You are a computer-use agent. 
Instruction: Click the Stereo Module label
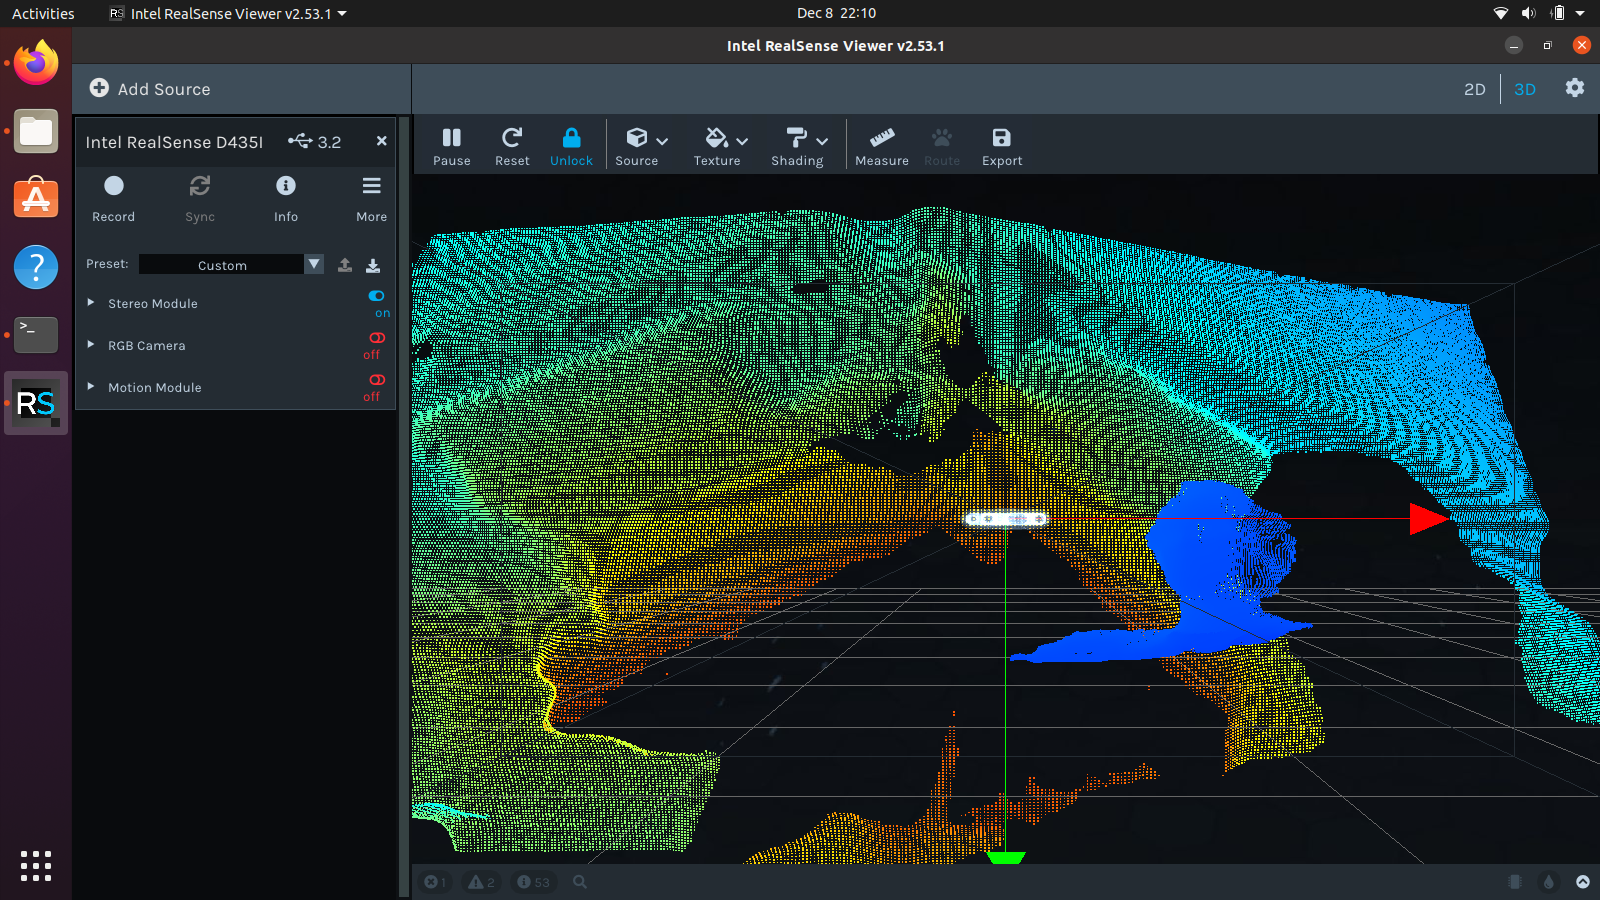click(153, 303)
